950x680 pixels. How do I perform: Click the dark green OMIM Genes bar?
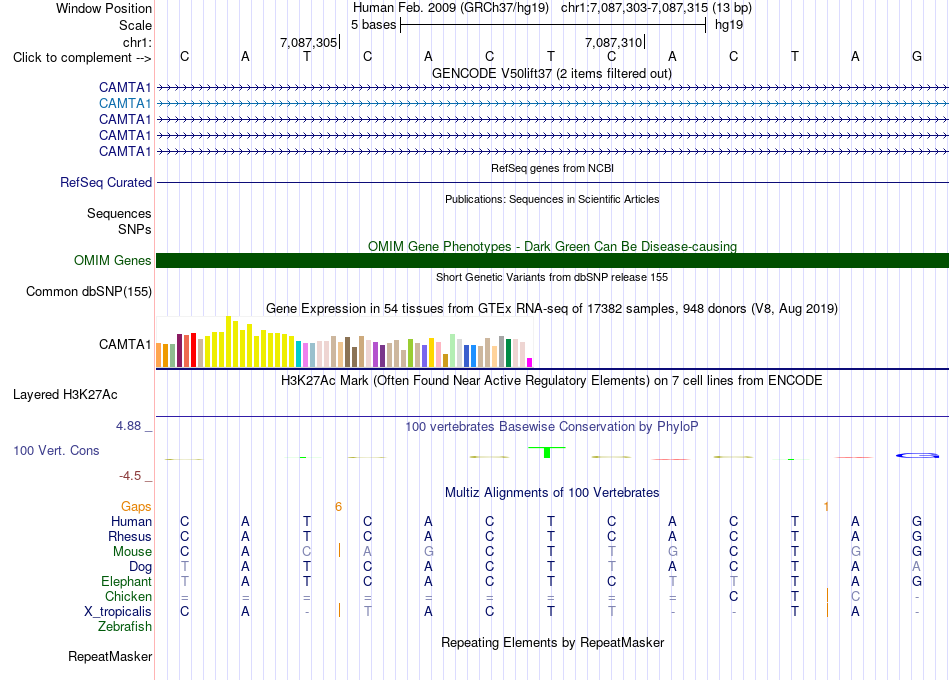click(552, 261)
